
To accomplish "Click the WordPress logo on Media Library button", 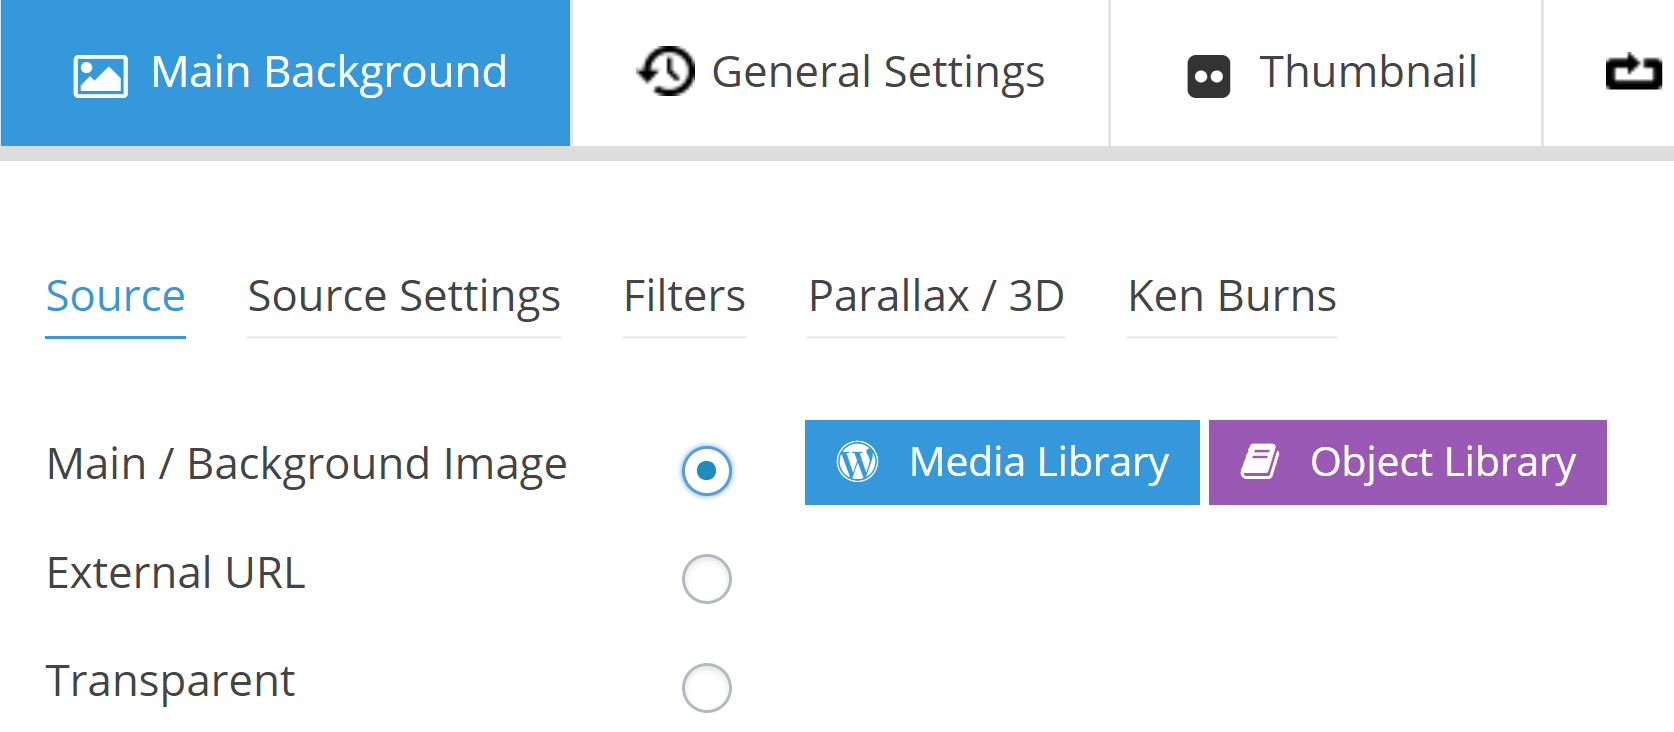I will [x=857, y=462].
